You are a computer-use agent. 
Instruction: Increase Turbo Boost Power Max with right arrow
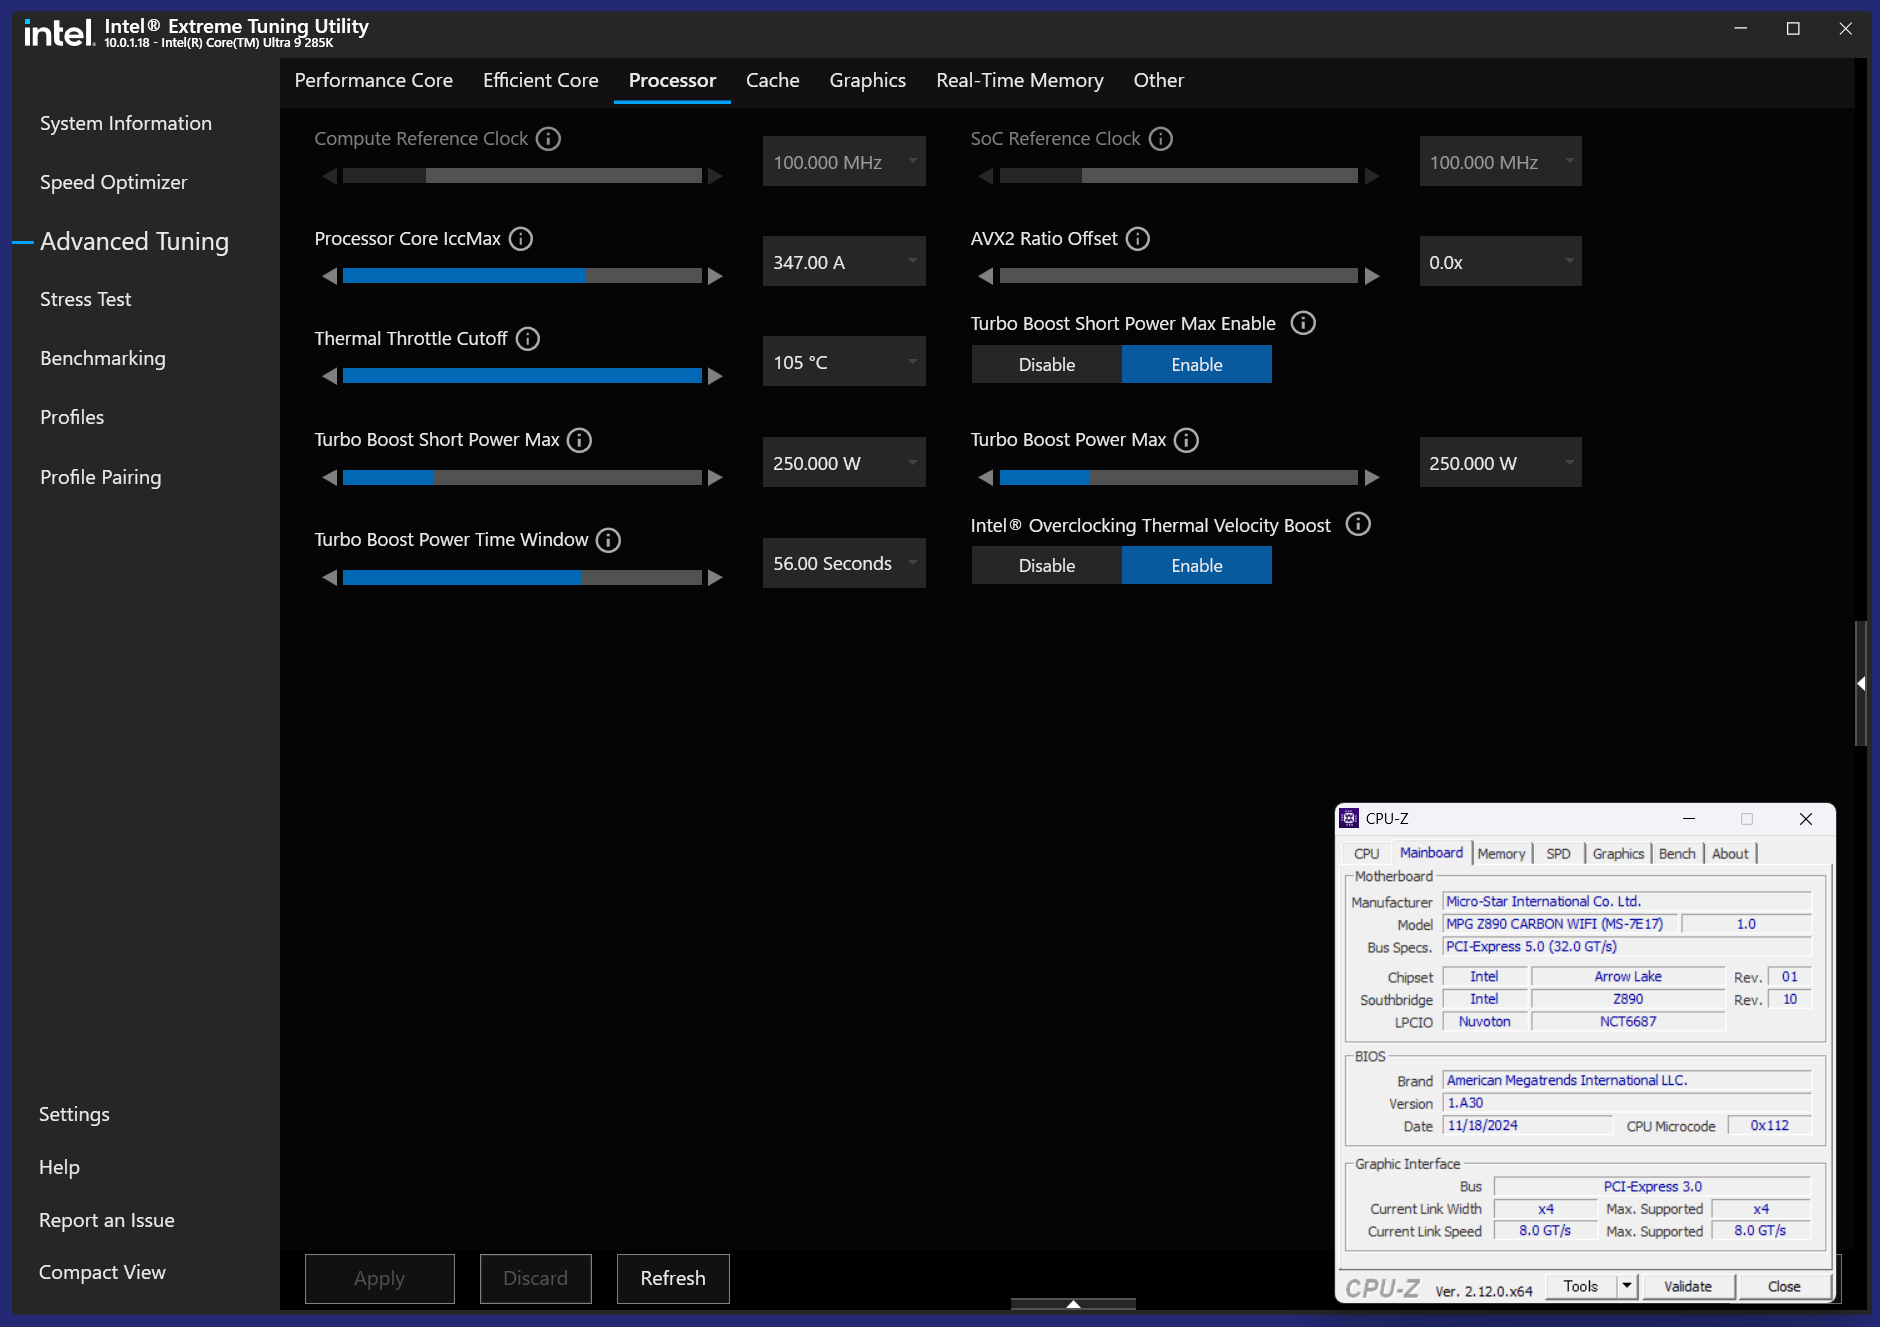[x=1372, y=478]
